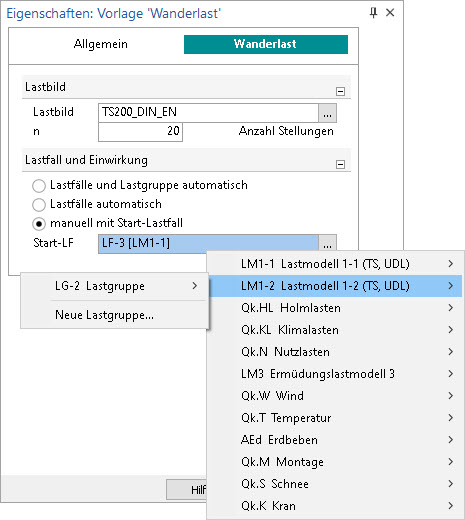Switch to the Allgemein tab
The height and width of the screenshot is (520, 465).
(100, 44)
